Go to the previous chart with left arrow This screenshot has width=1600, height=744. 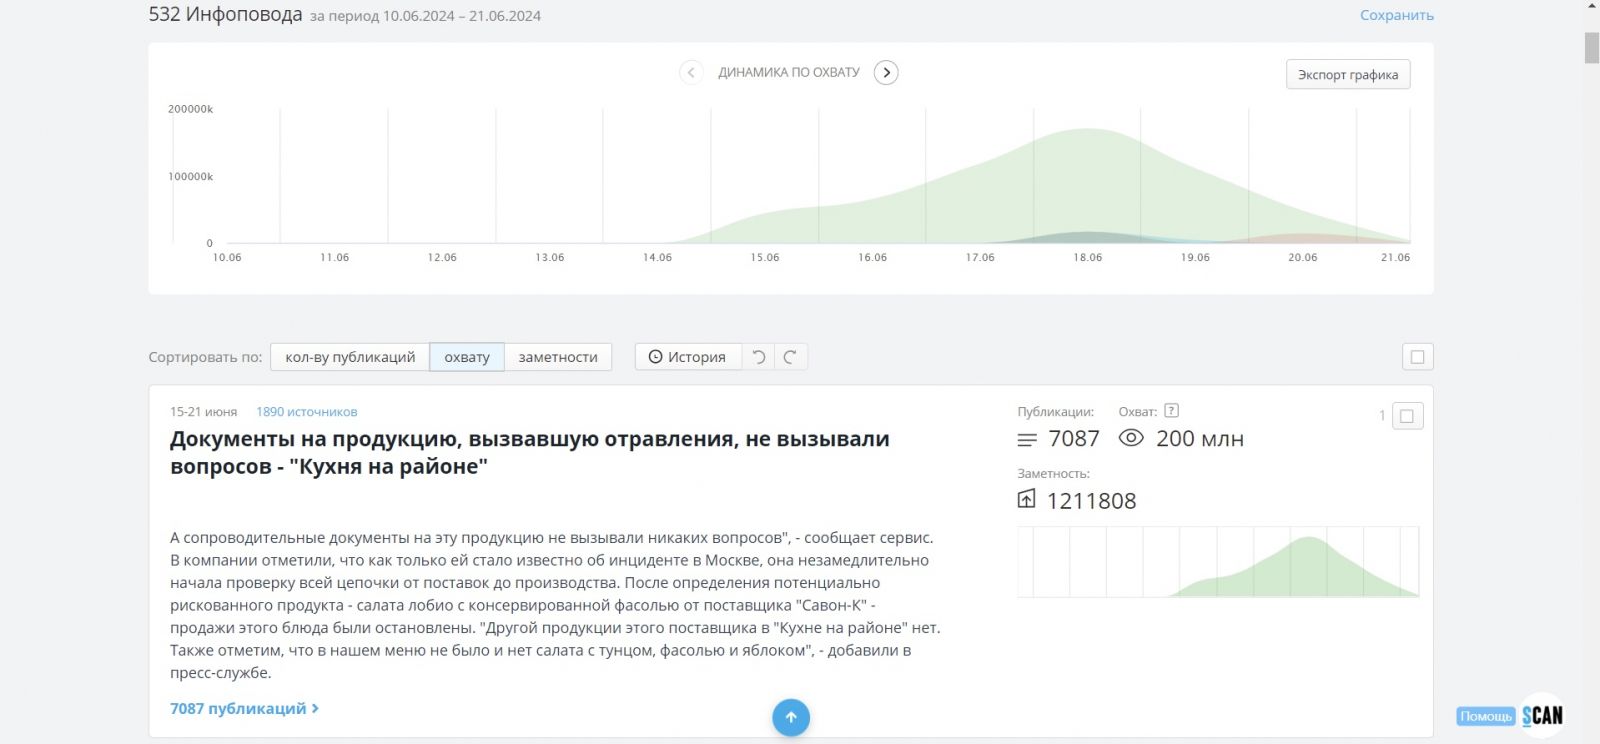690,73
